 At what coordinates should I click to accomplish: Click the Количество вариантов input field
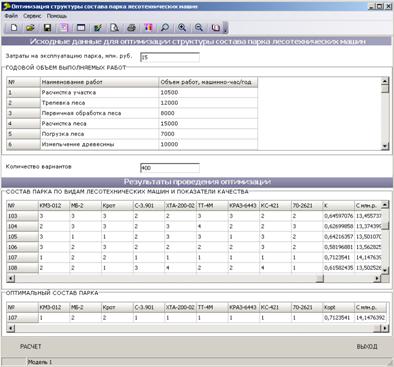tap(170, 168)
